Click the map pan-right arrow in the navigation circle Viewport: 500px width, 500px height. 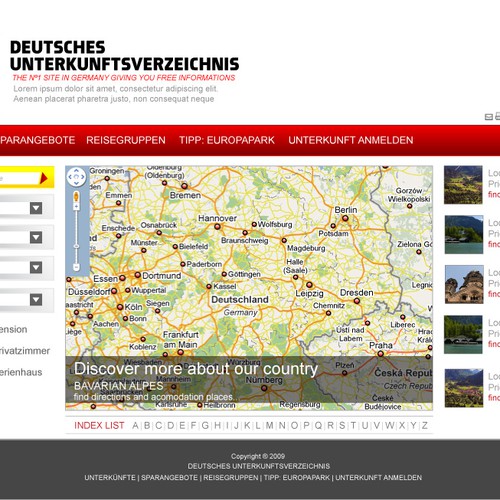click(x=83, y=177)
